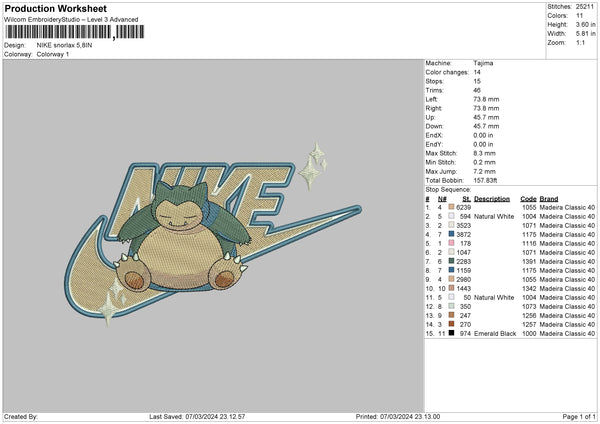Click the white swatch beside stitch count 594
This screenshot has width=600, height=424.
click(452, 216)
